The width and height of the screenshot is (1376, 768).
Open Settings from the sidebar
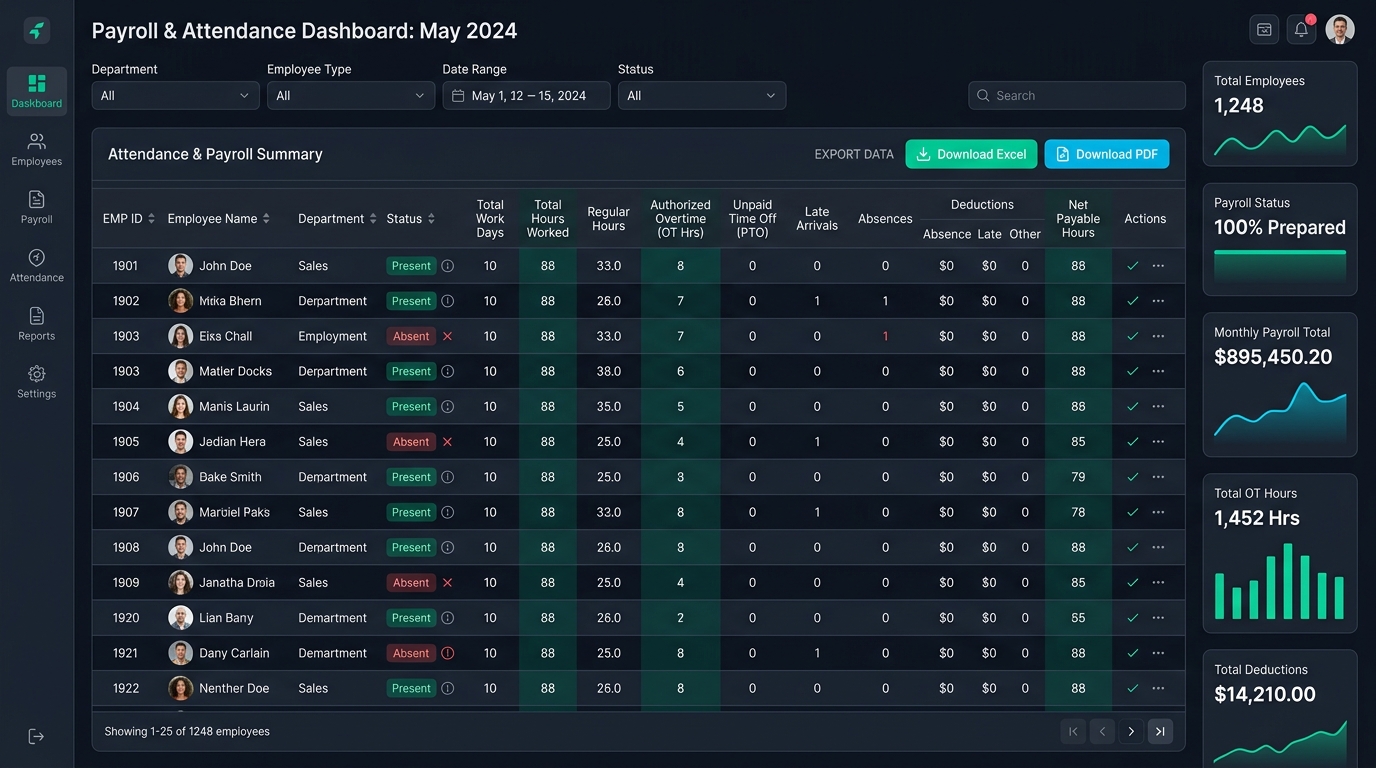(37, 382)
